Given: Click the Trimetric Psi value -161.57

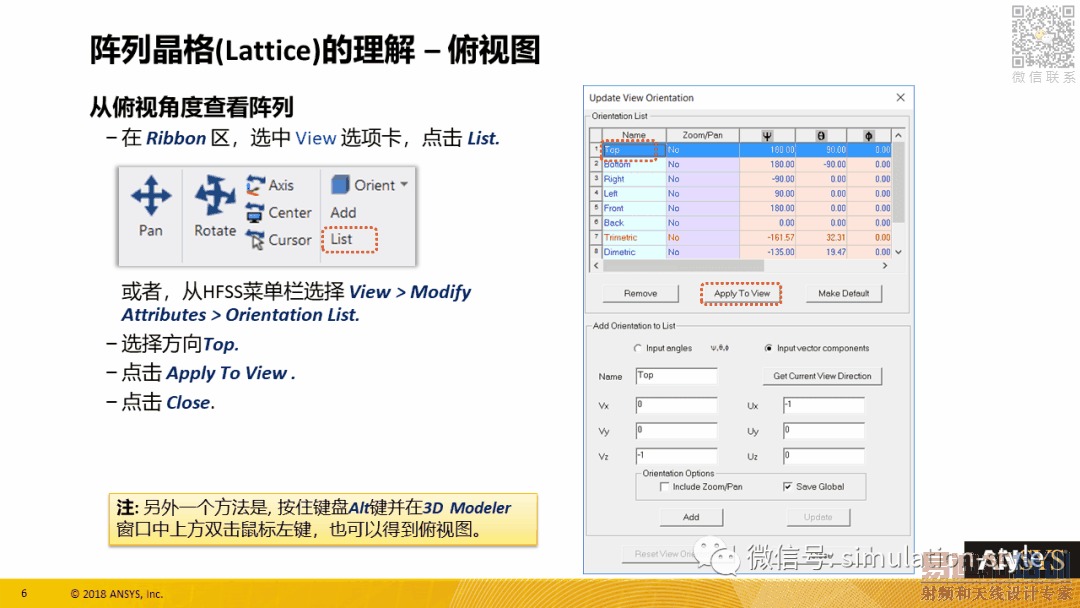Looking at the screenshot, I should click(x=780, y=238).
